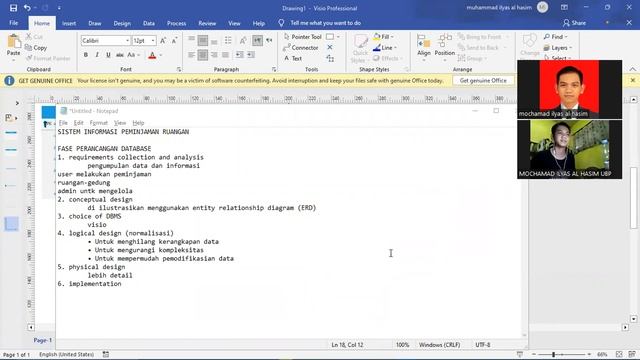Click the Paste clipboard icon

click(x=13, y=42)
